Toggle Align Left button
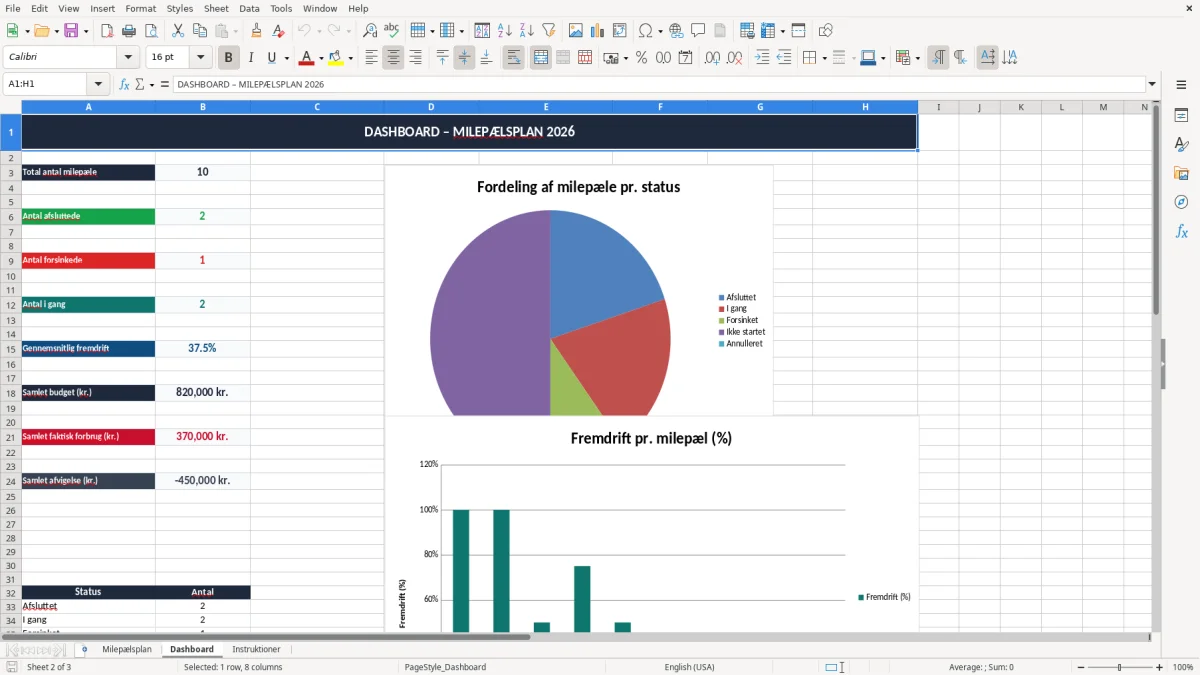Viewport: 1200px width, 675px height. 371,58
